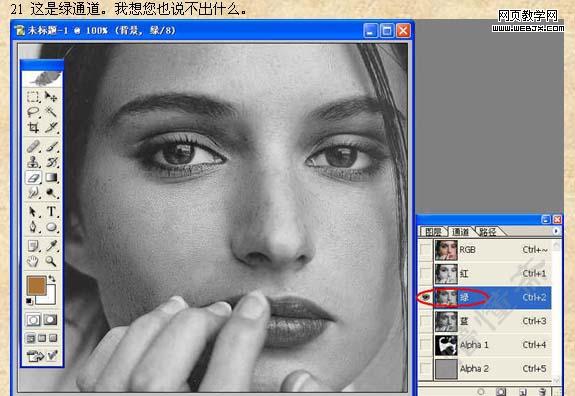
Task: Toggle visibility of the 红 channel
Action: click(x=425, y=274)
